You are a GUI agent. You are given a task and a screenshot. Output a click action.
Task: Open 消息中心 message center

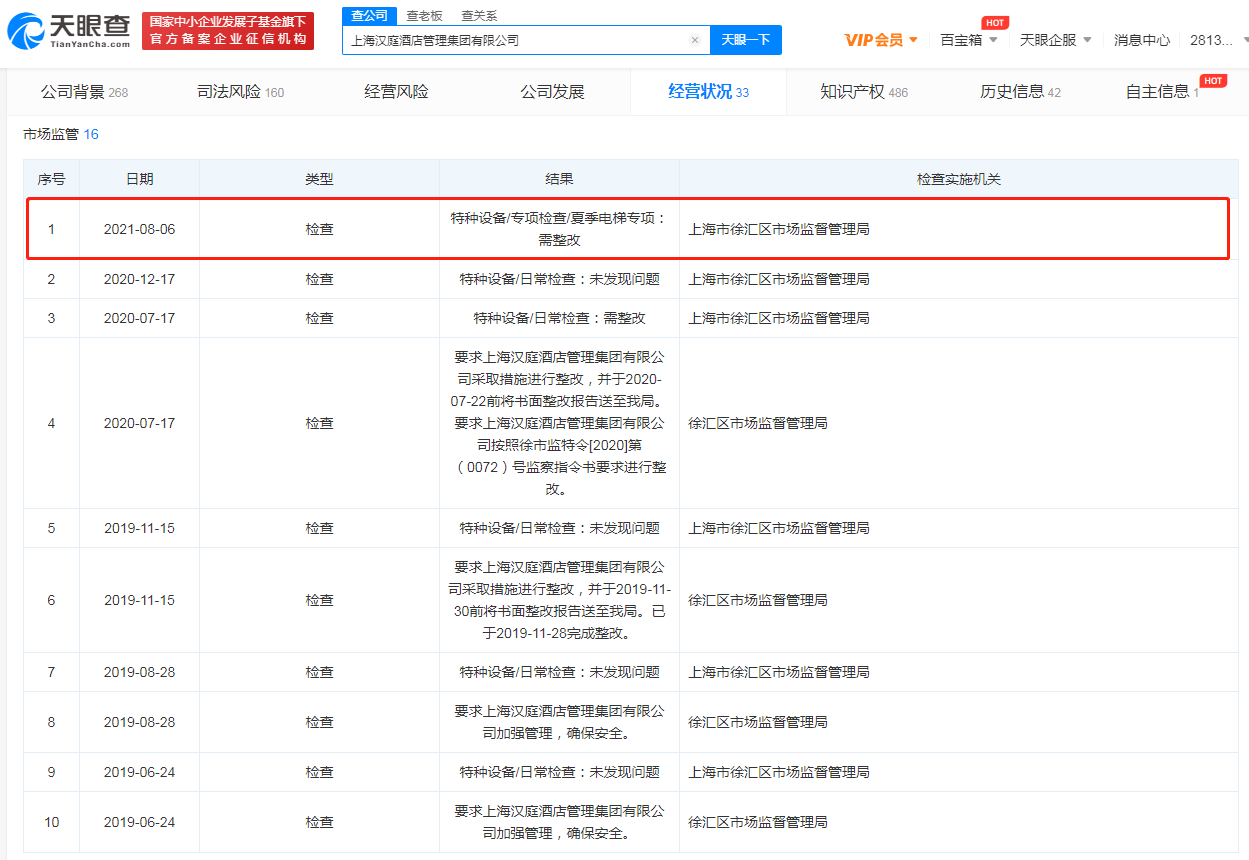pyautogui.click(x=1142, y=40)
